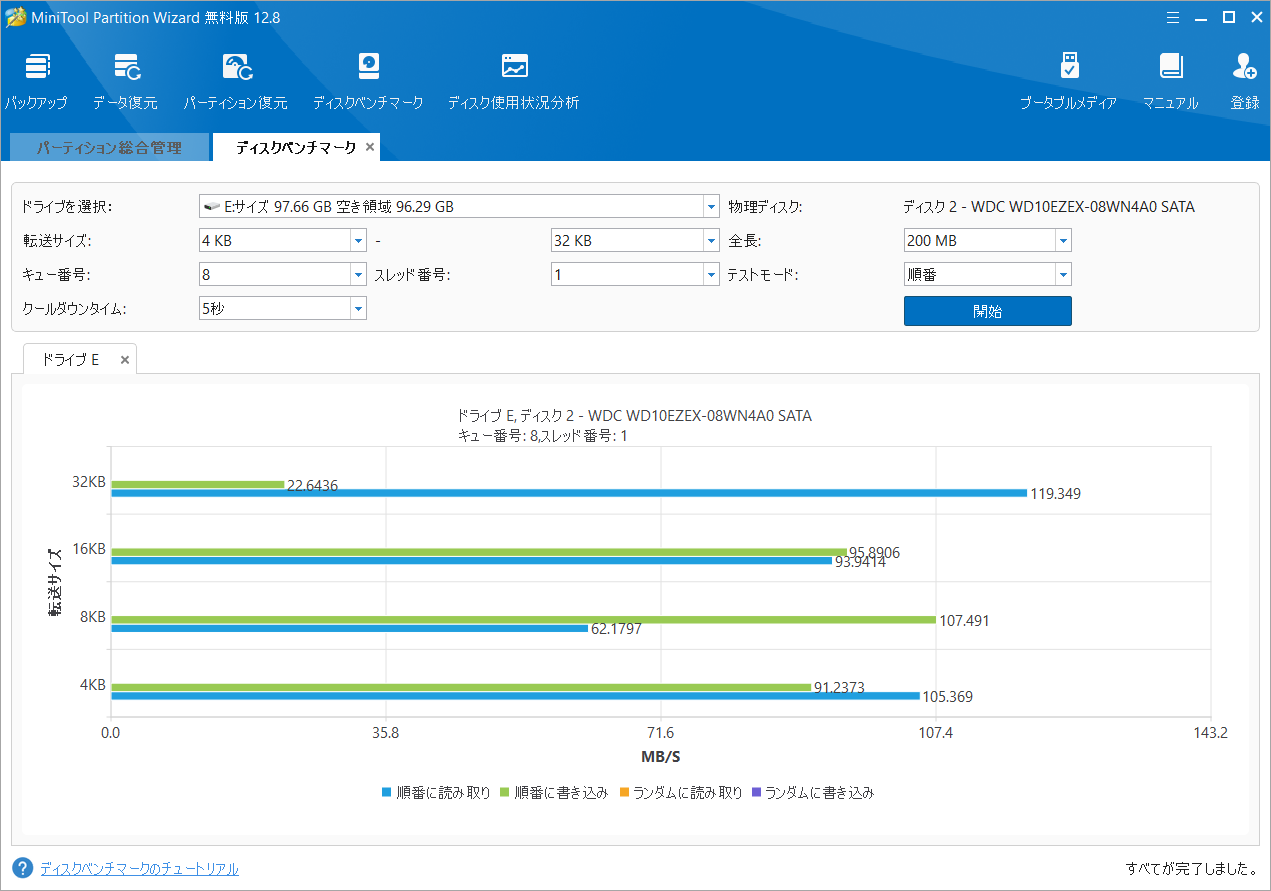Launch パーティション復元 partition recovery
The height and width of the screenshot is (891, 1271).
tap(236, 78)
